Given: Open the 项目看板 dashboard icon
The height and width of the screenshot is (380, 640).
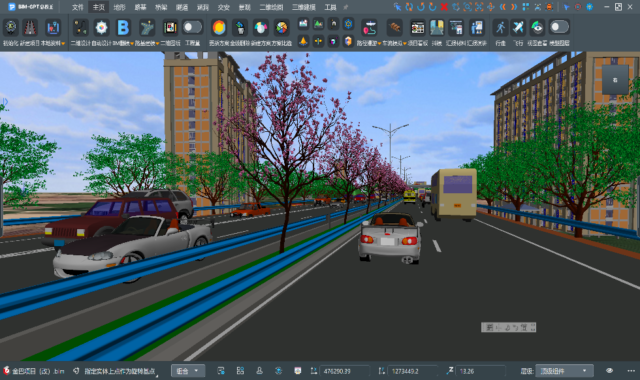Looking at the screenshot, I should point(417,27).
